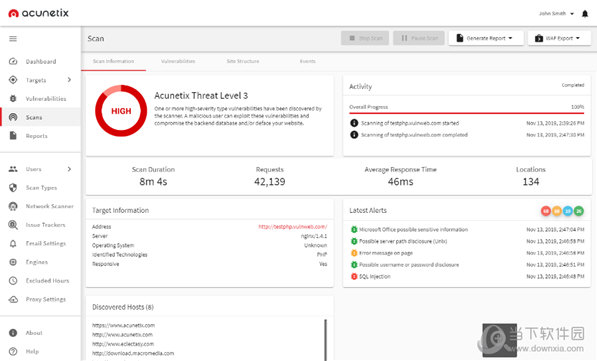Open the John Smith user menu
The width and height of the screenshot is (597, 361).
point(556,14)
